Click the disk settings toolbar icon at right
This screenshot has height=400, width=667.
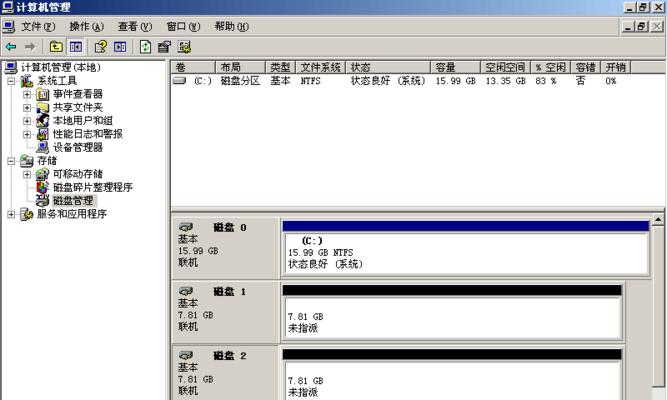point(184,46)
